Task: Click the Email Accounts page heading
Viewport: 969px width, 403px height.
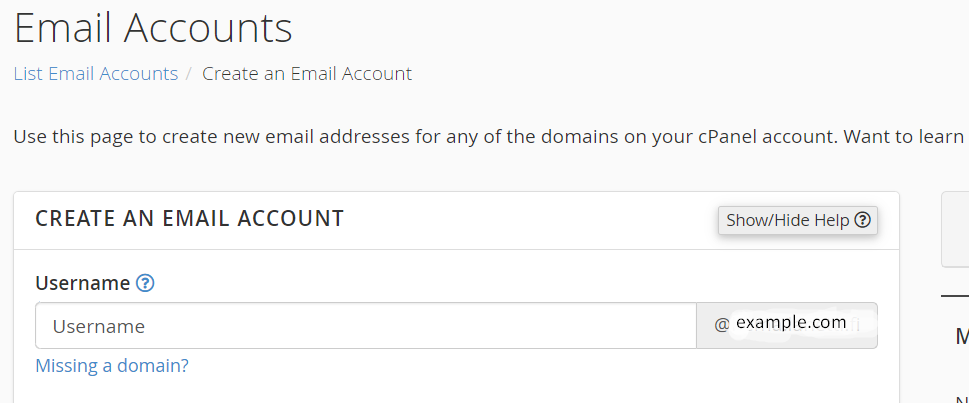Action: 153,28
